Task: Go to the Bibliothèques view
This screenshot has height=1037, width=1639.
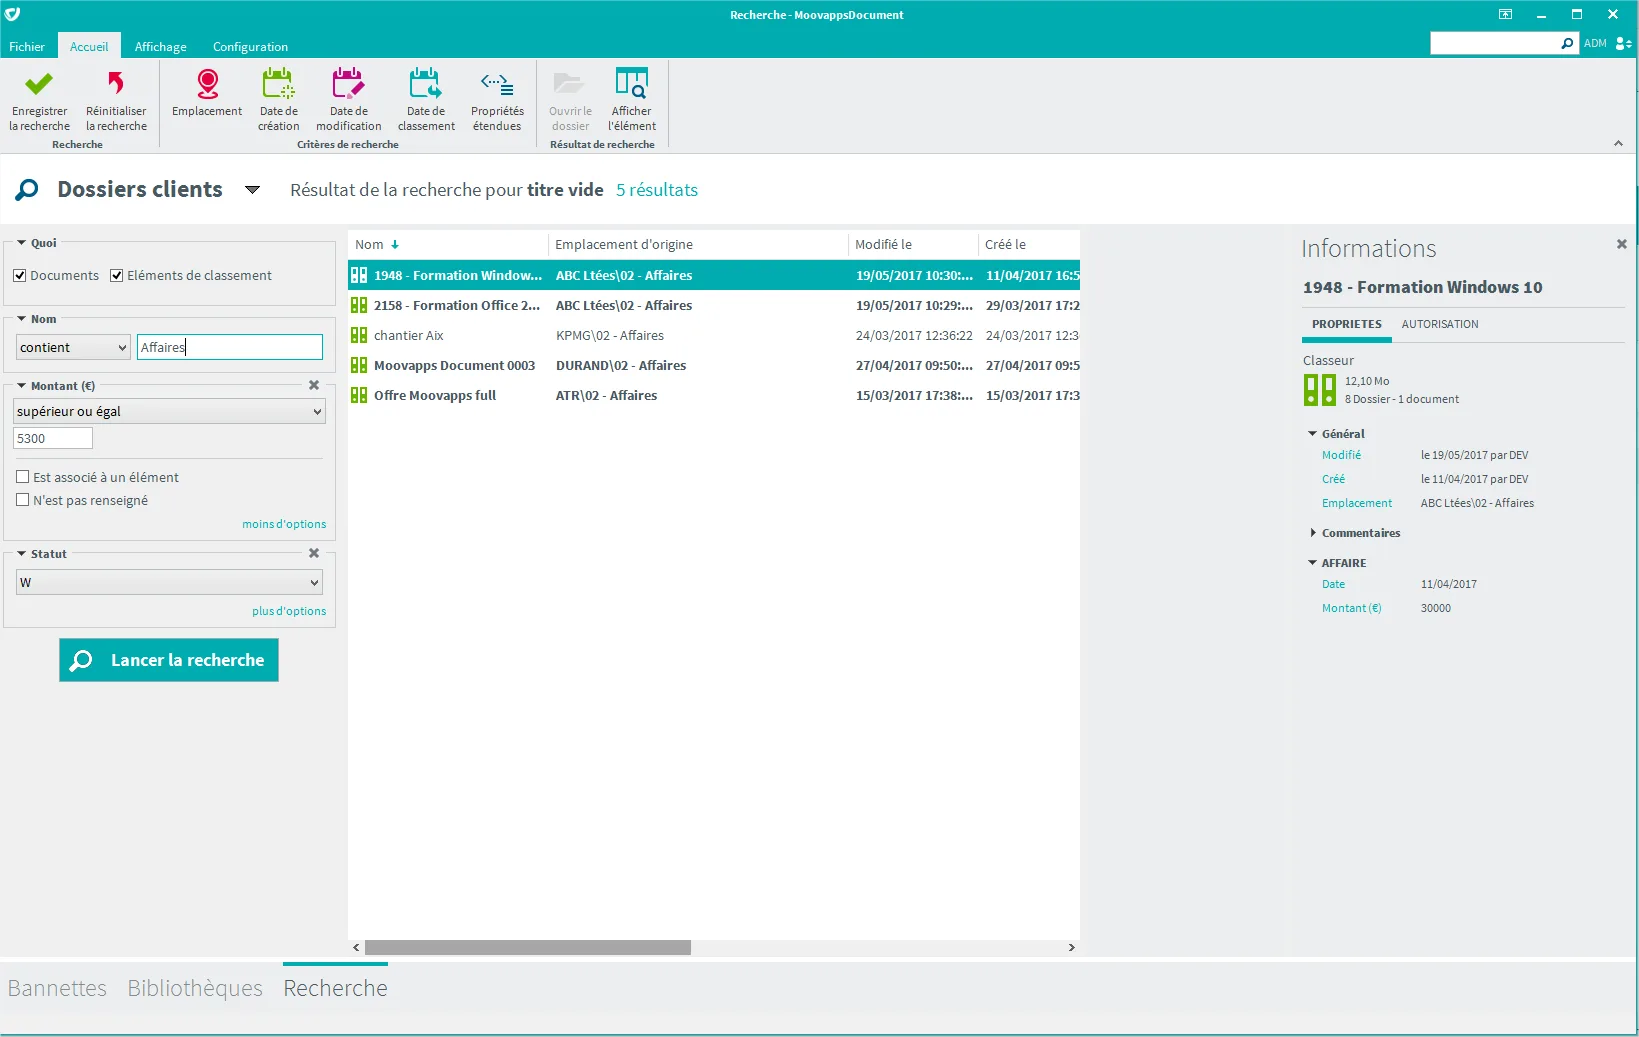Action: pyautogui.click(x=195, y=988)
